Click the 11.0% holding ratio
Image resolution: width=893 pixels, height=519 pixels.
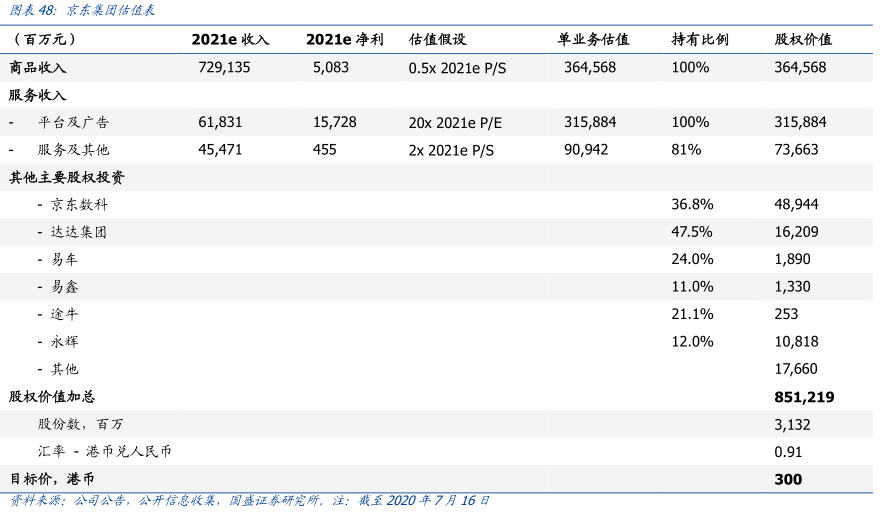(x=692, y=286)
